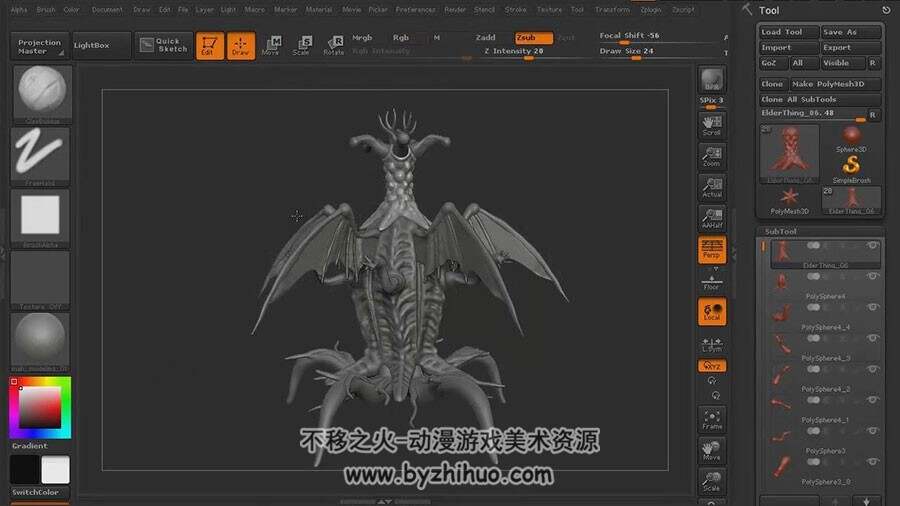900x506 pixels.
Task: Click the BPR render icon
Action: 712,79
